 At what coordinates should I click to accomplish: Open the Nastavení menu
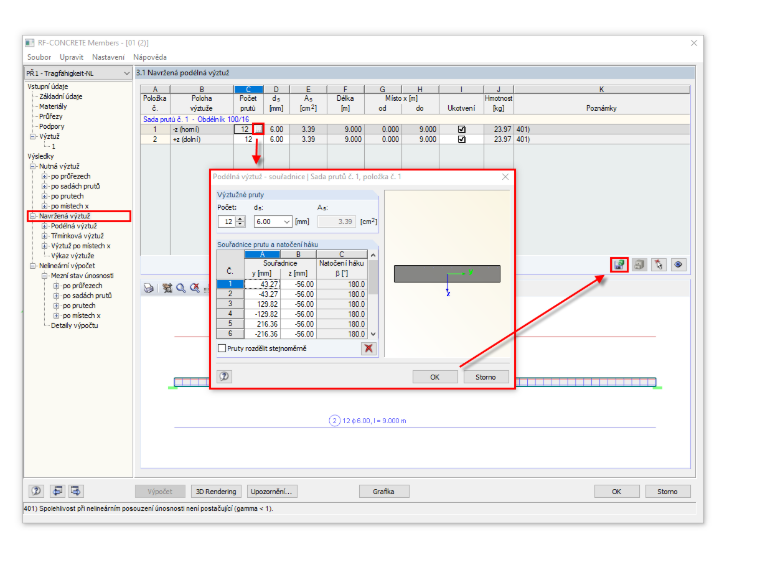coord(108,57)
